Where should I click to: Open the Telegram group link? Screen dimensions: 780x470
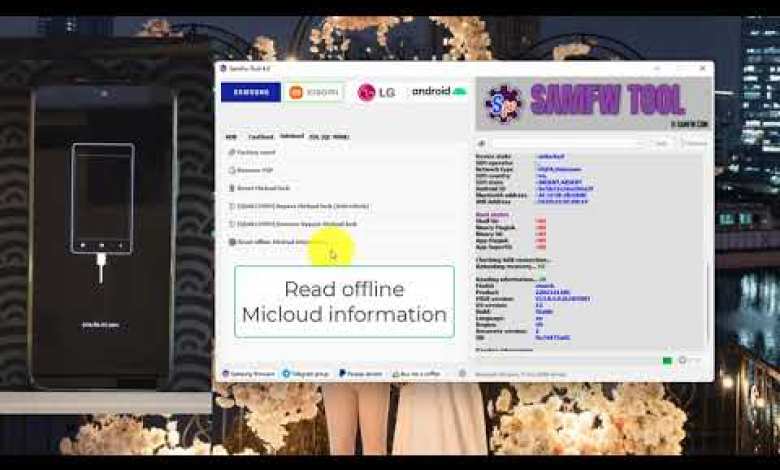309,374
